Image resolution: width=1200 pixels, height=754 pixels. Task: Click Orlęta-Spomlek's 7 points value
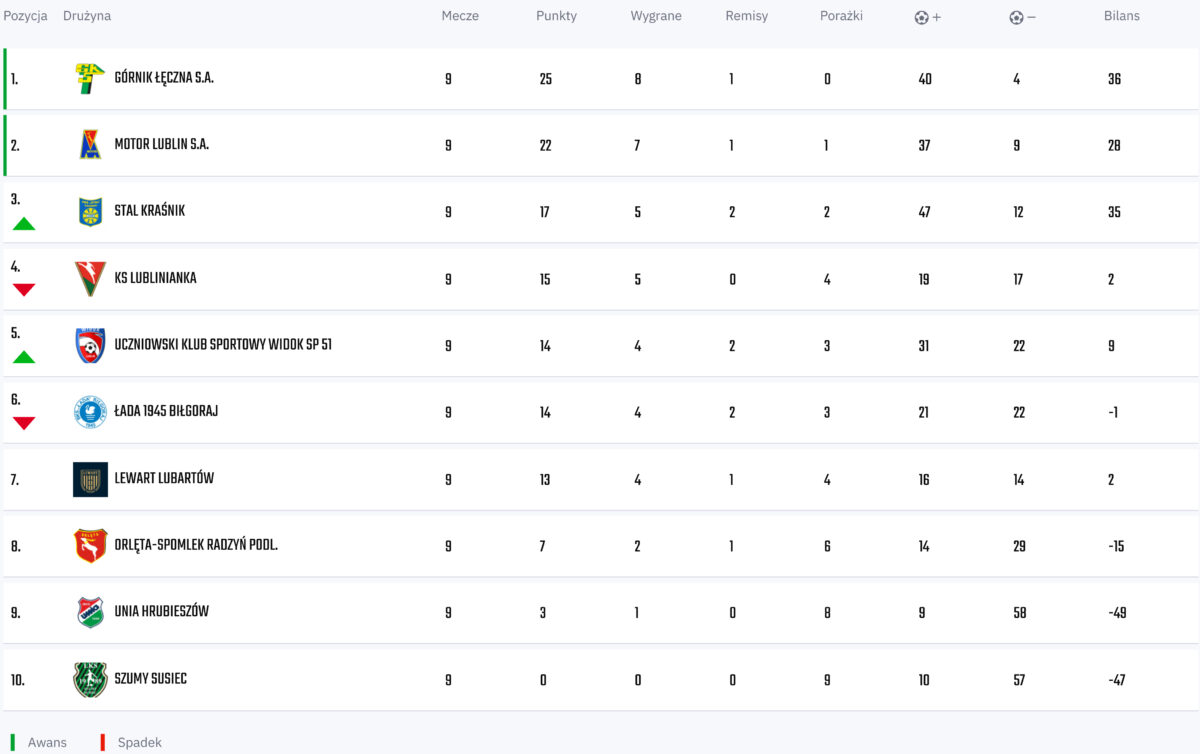pos(542,546)
